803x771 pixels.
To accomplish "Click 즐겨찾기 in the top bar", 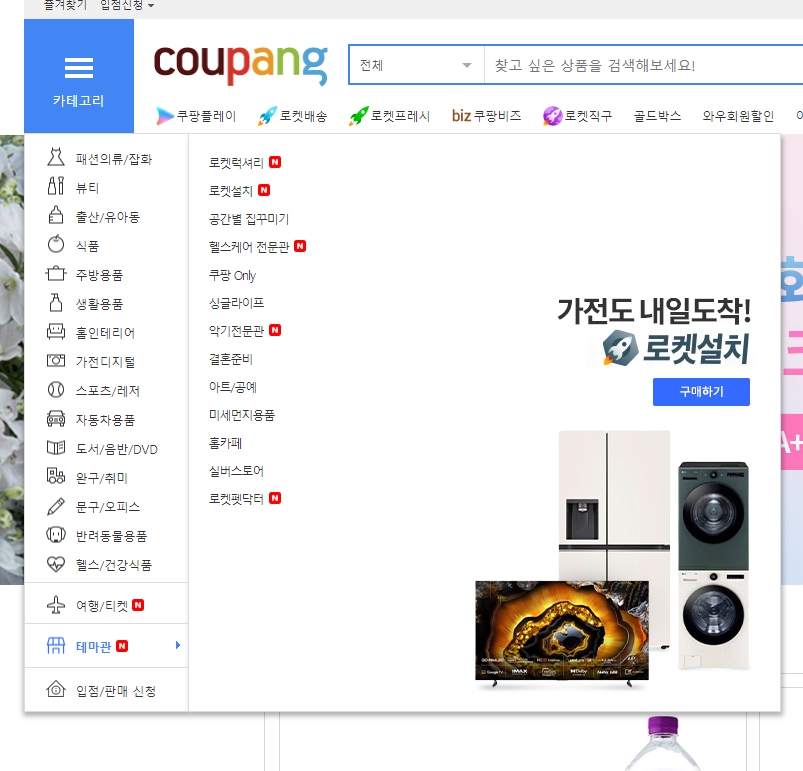I will 65,5.
